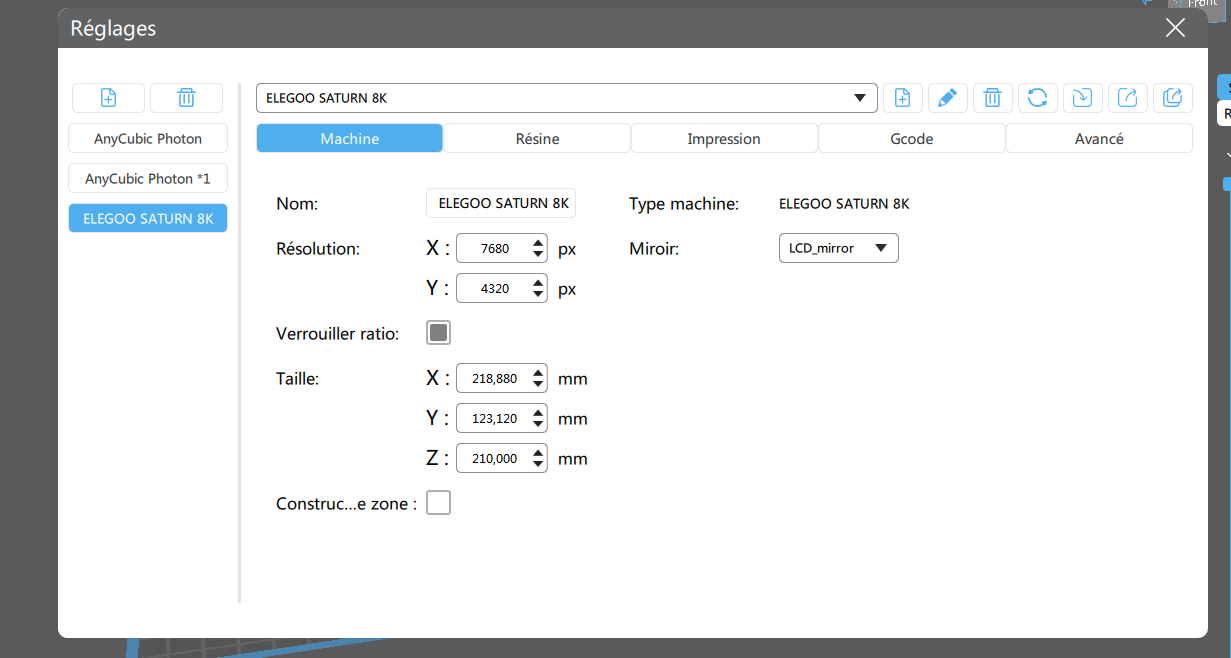This screenshot has width=1231, height=658.
Task: Click the Résolution label
Action: pyautogui.click(x=318, y=249)
